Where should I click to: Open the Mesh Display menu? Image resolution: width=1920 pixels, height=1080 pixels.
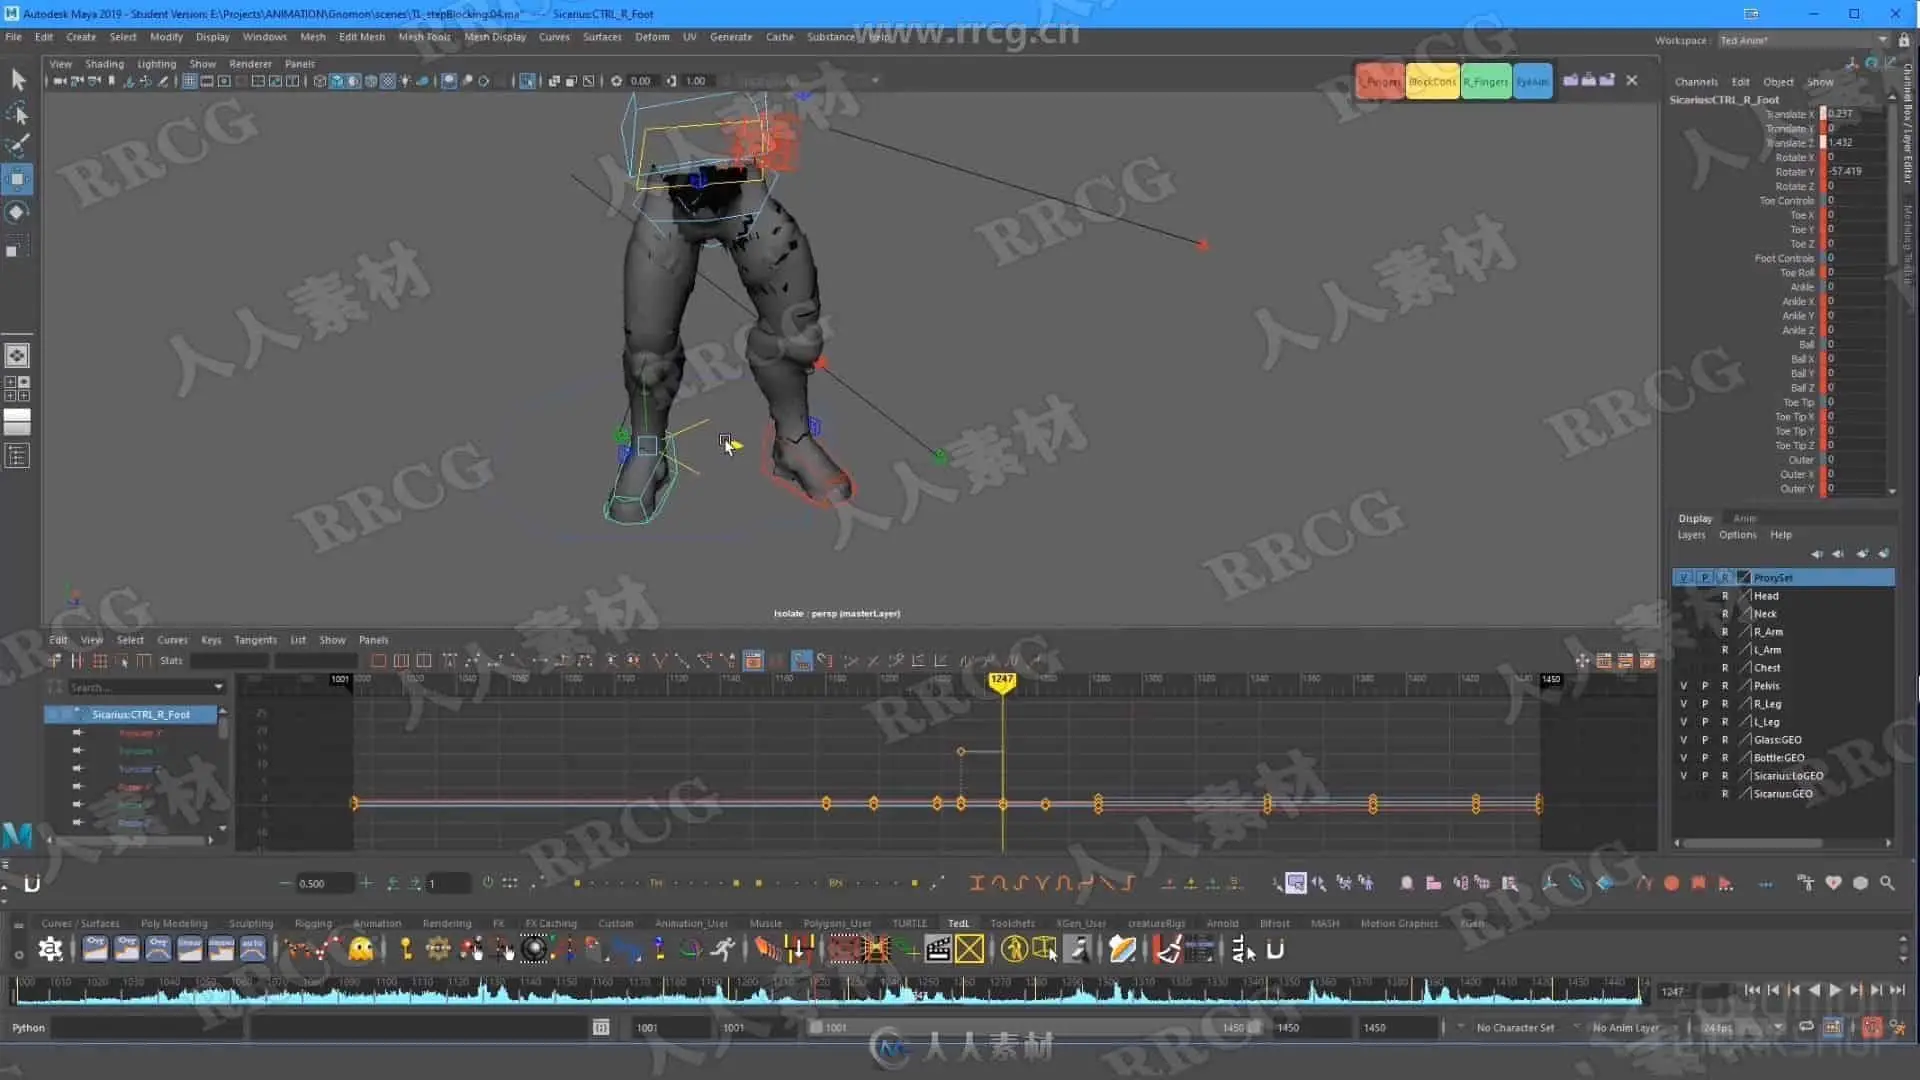[495, 37]
